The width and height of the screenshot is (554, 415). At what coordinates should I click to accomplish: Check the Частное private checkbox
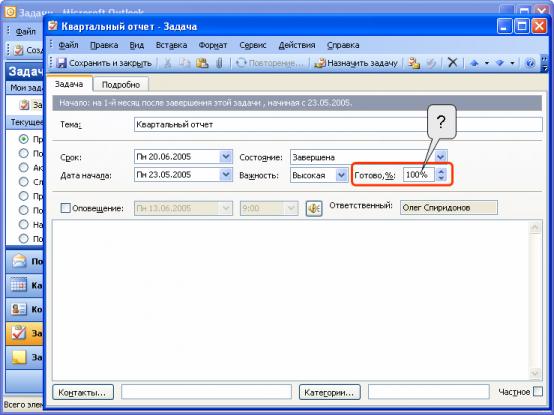pyautogui.click(x=538, y=391)
